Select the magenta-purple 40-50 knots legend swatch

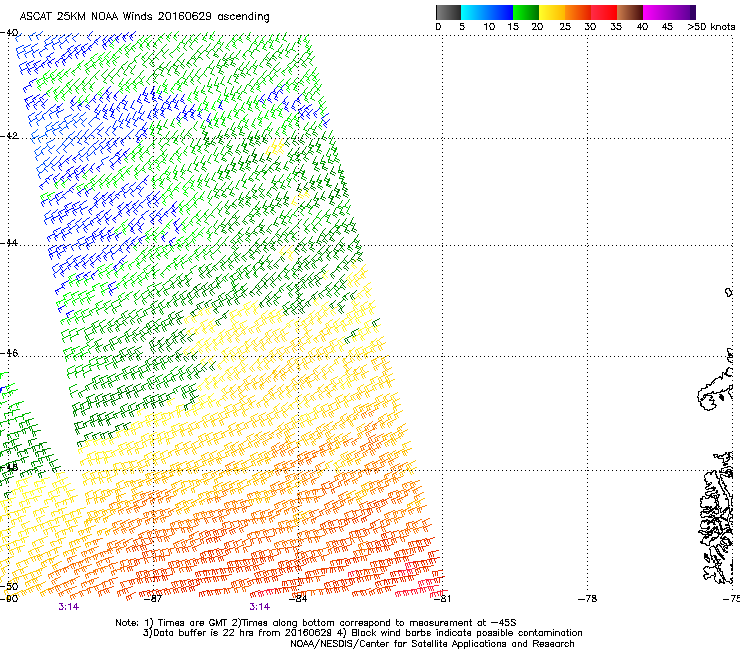coord(669,12)
